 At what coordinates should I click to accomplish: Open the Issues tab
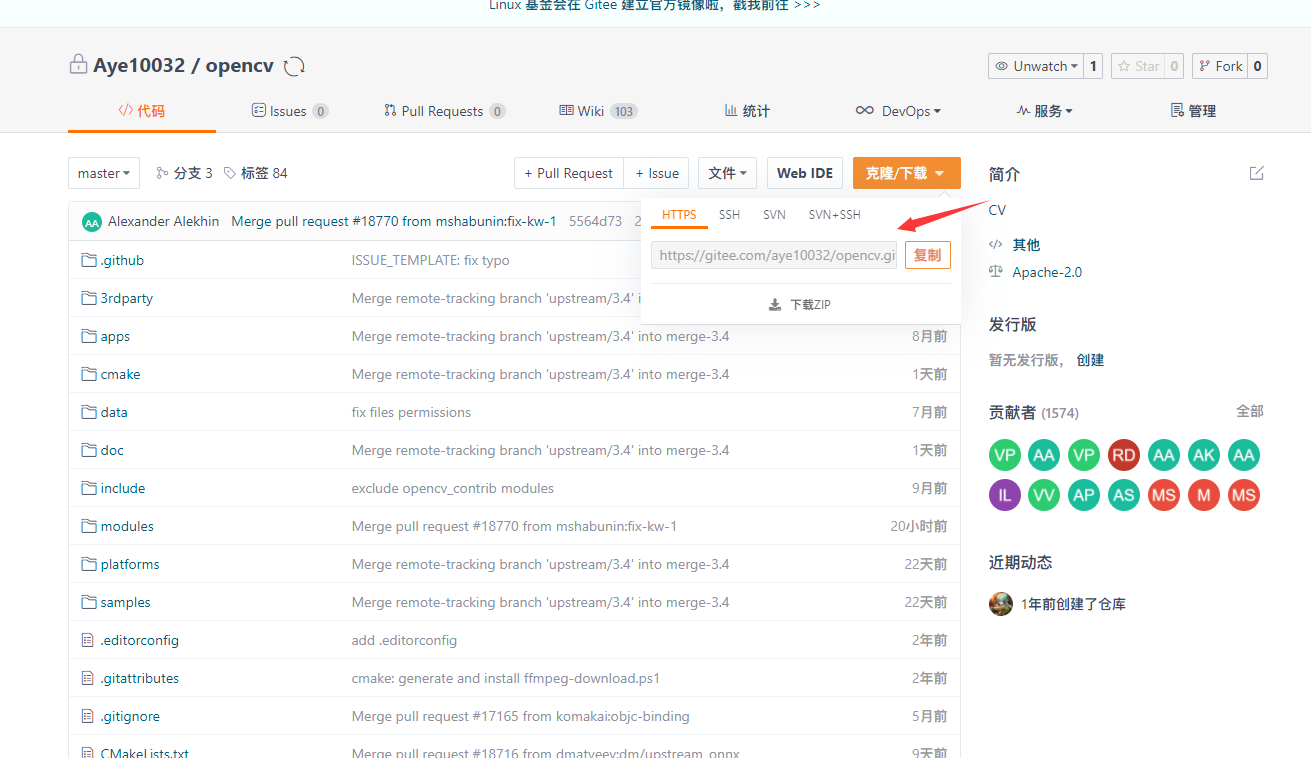[x=290, y=111]
